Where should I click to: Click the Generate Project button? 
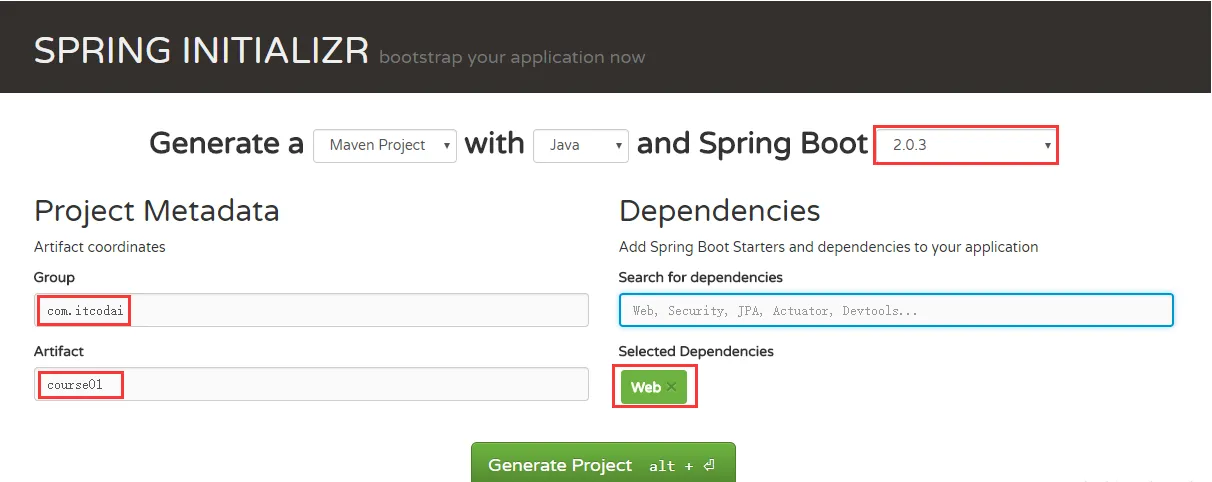click(x=603, y=464)
